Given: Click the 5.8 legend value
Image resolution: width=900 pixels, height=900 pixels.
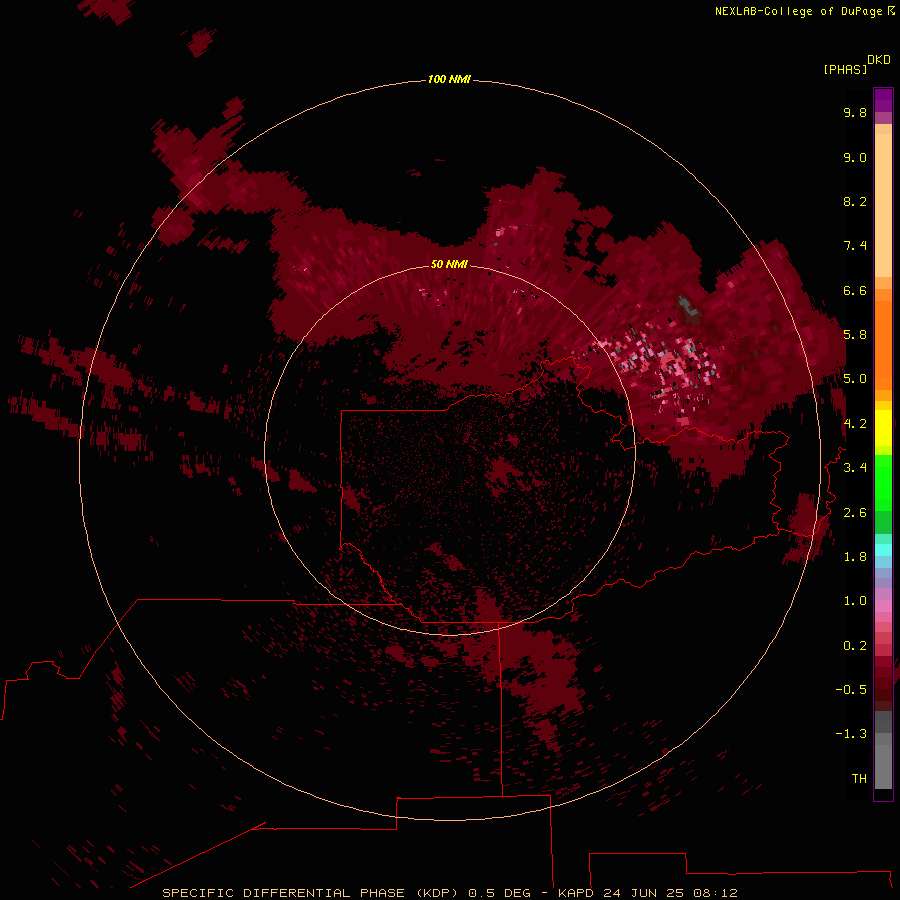Looking at the screenshot, I should pos(855,335).
